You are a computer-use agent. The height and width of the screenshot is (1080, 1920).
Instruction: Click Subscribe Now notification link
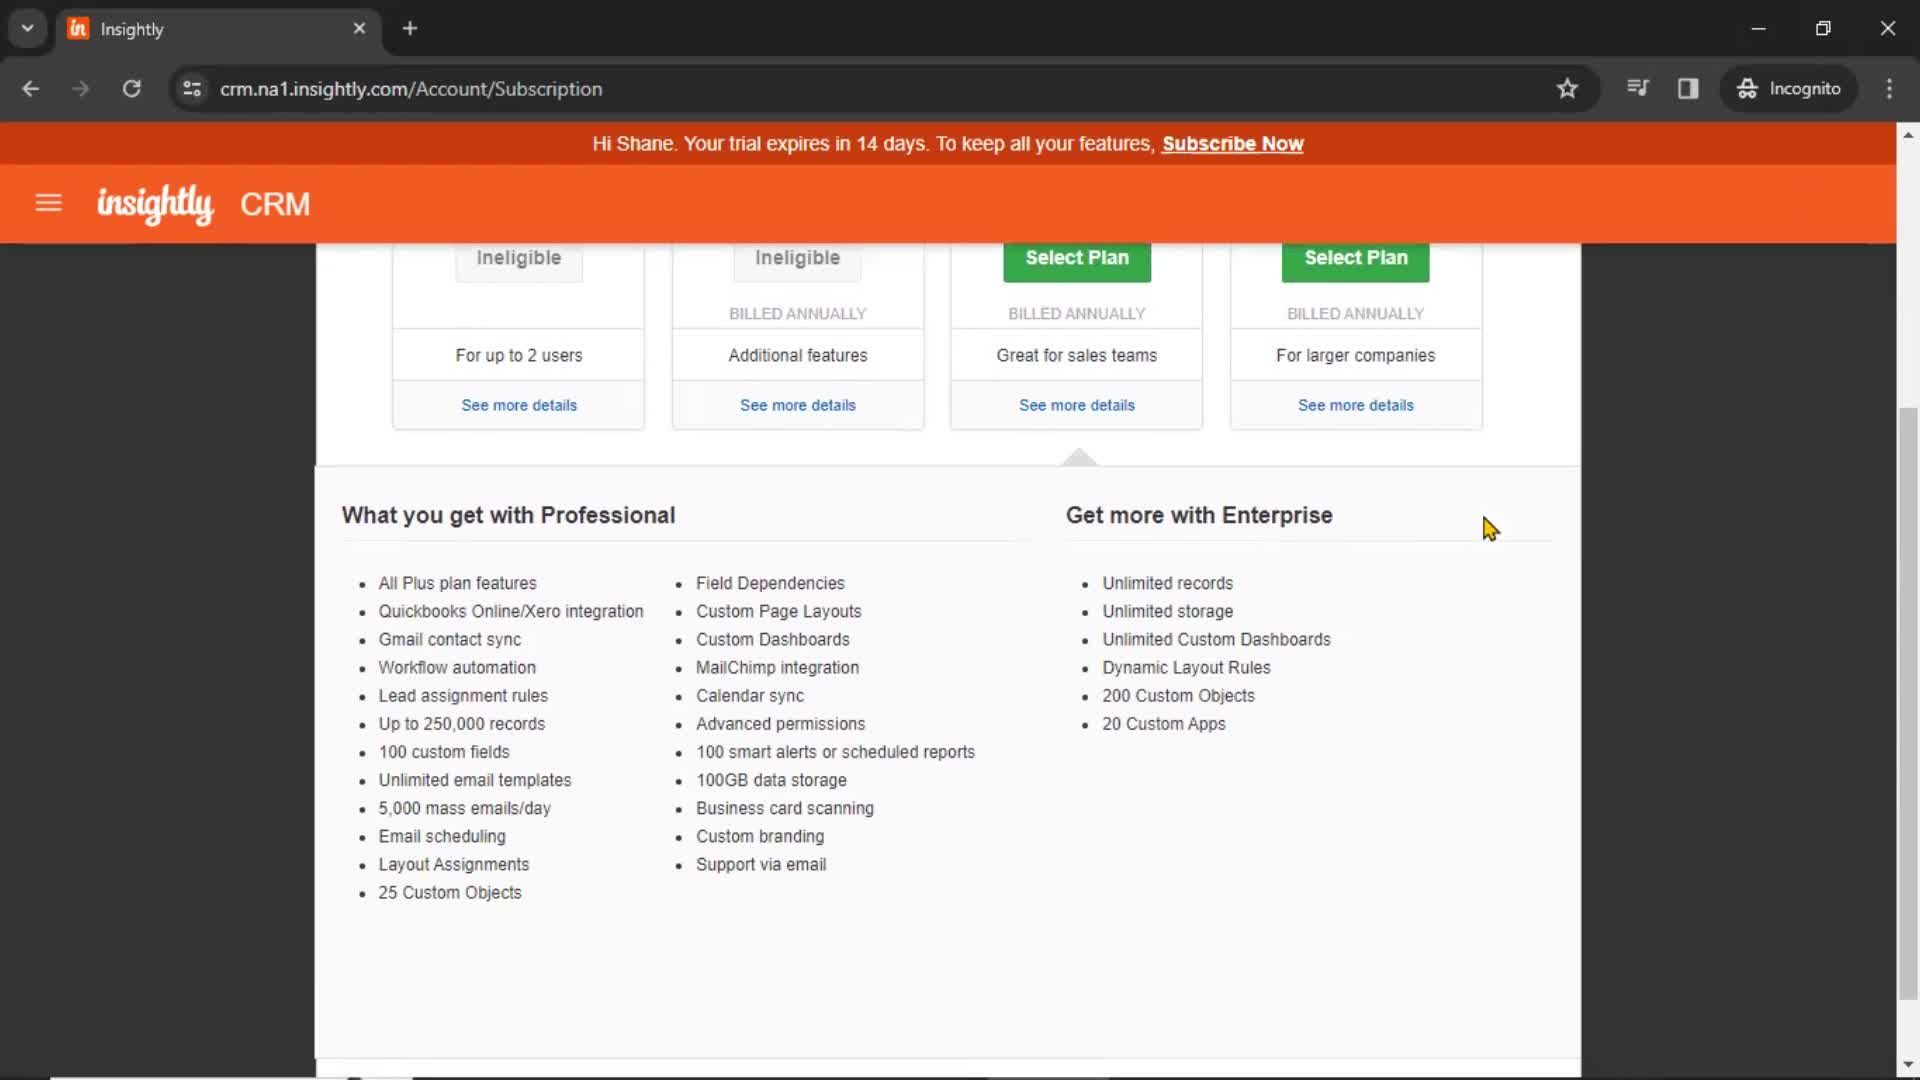(1232, 144)
